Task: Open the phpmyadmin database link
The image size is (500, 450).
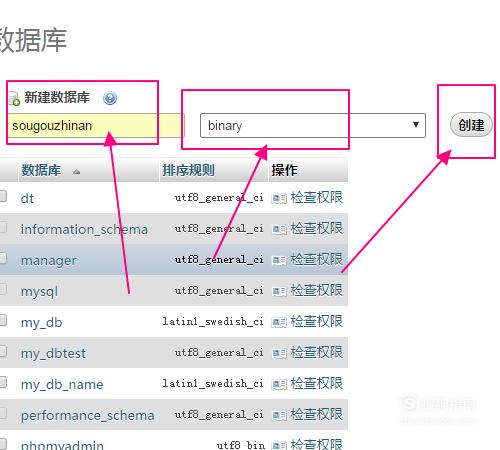Action: pyautogui.click(x=62, y=445)
